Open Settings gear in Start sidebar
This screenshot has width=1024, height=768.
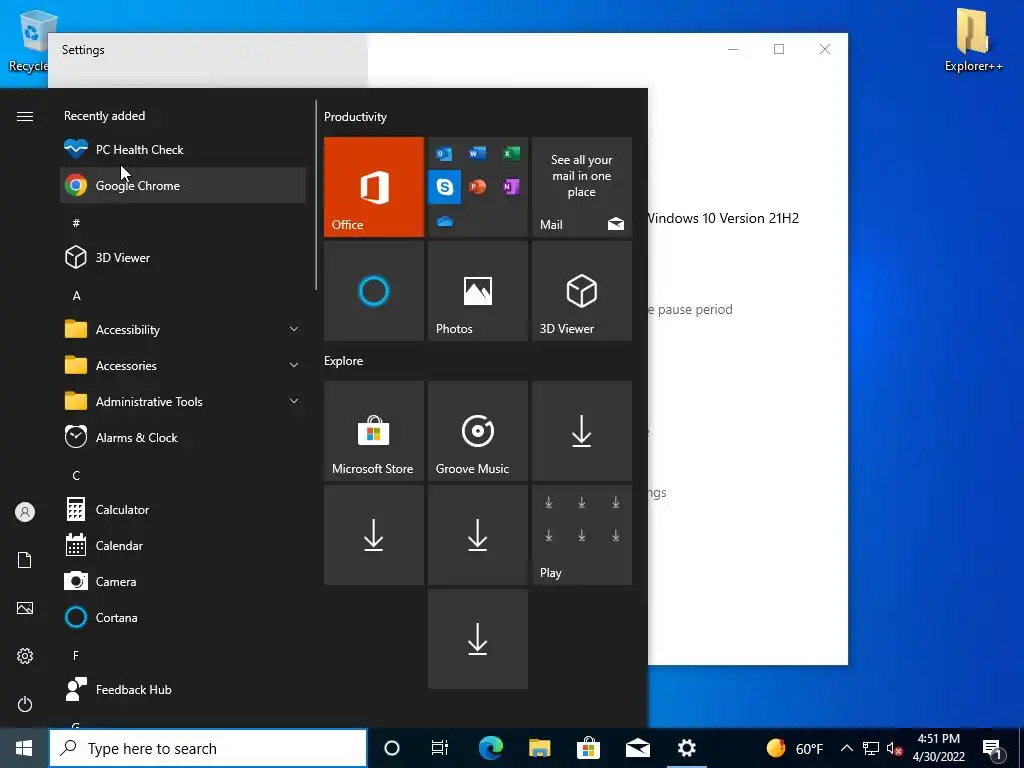point(25,656)
